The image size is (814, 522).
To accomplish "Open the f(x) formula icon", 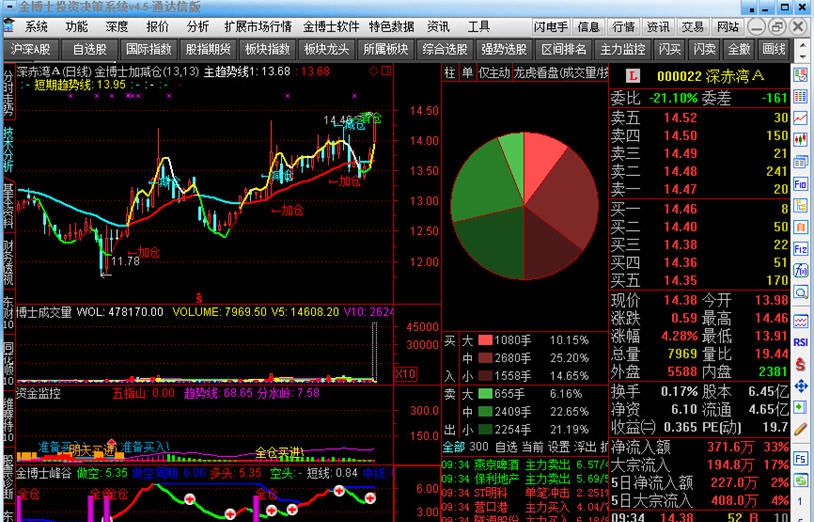I will click(x=800, y=271).
